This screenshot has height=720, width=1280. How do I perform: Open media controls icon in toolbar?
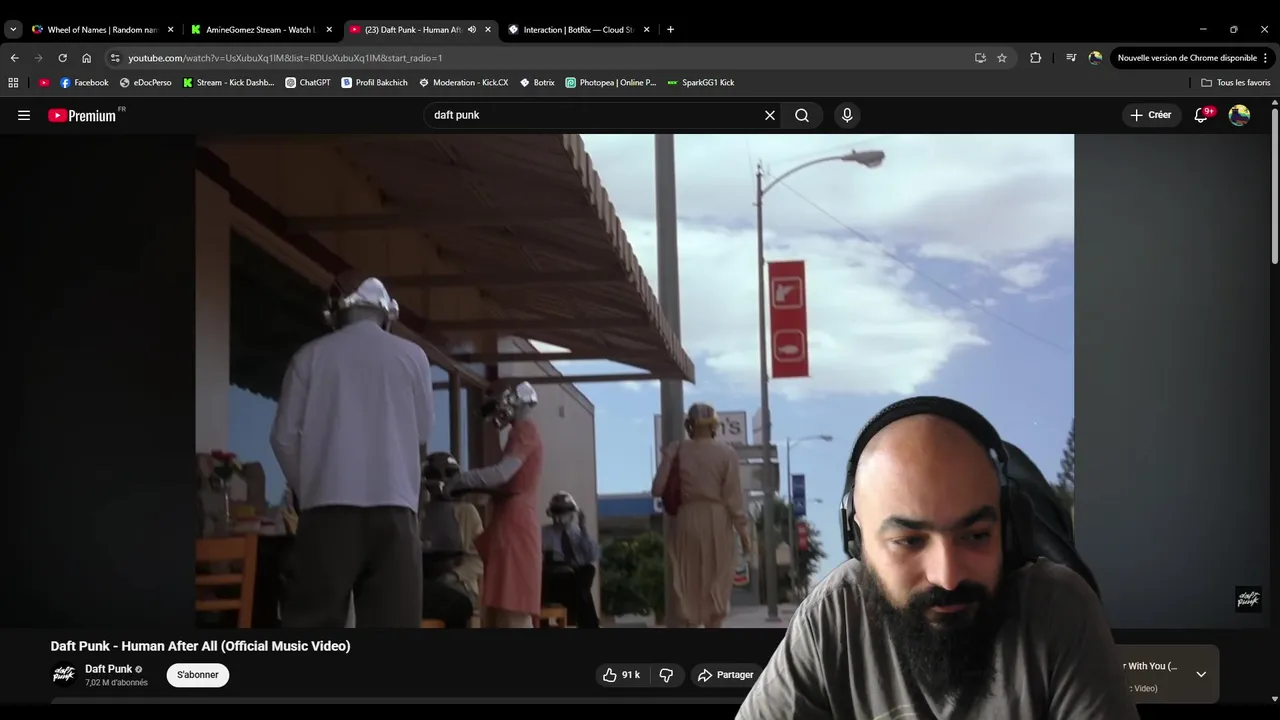pyautogui.click(x=1071, y=58)
